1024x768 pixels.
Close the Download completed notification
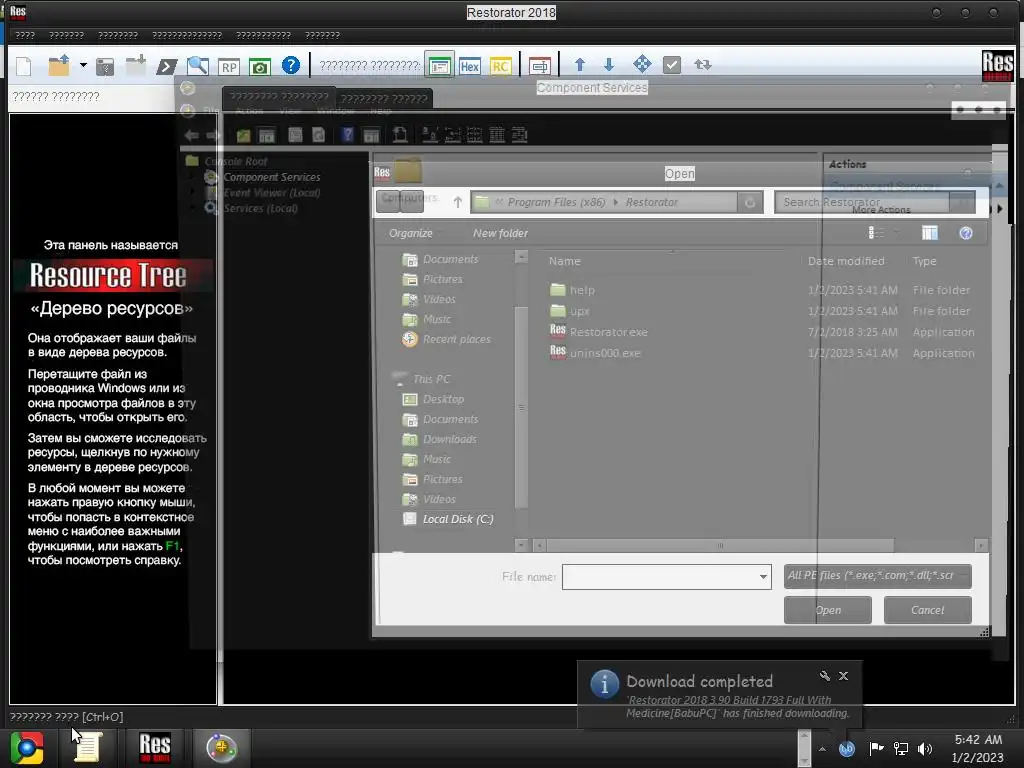843,676
